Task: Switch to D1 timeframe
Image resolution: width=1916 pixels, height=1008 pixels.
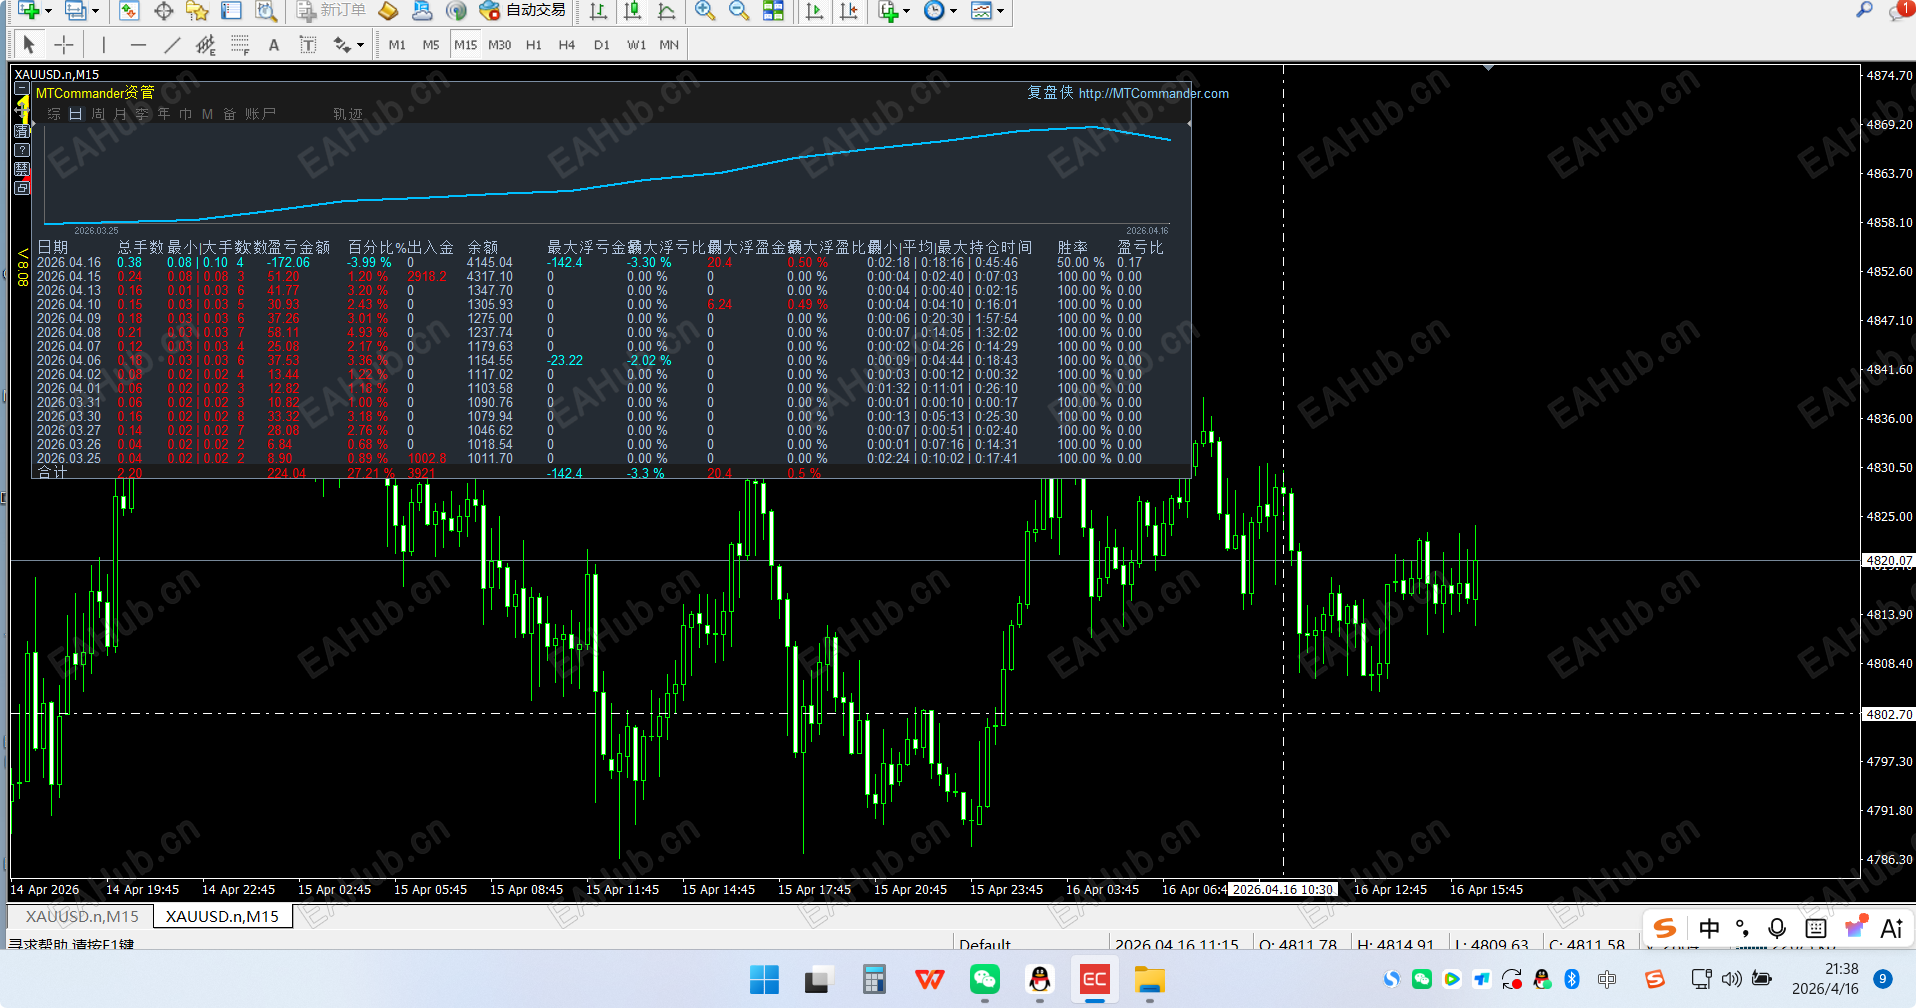Action: [x=602, y=45]
